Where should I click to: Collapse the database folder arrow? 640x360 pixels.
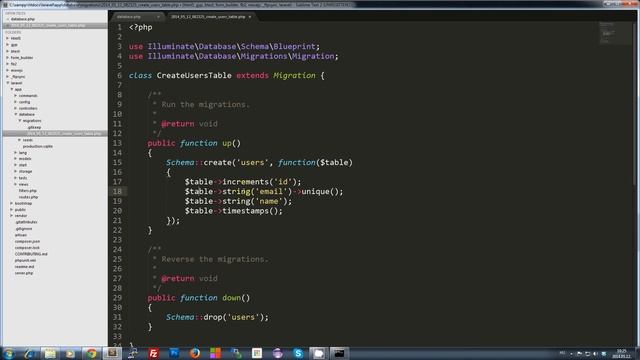16,114
